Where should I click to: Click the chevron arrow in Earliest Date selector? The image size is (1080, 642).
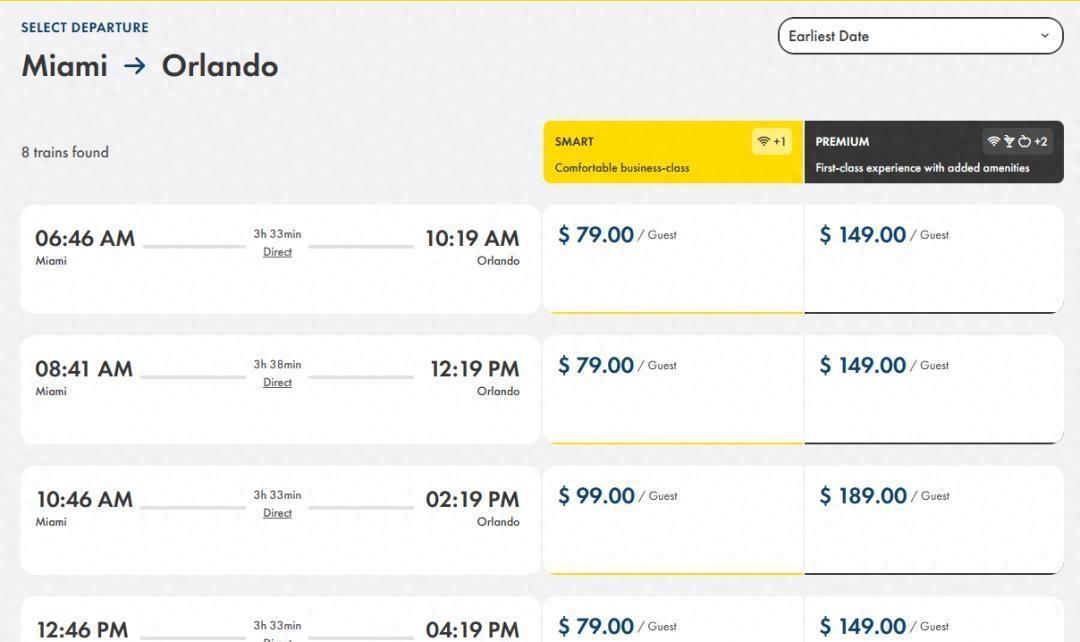point(1045,36)
